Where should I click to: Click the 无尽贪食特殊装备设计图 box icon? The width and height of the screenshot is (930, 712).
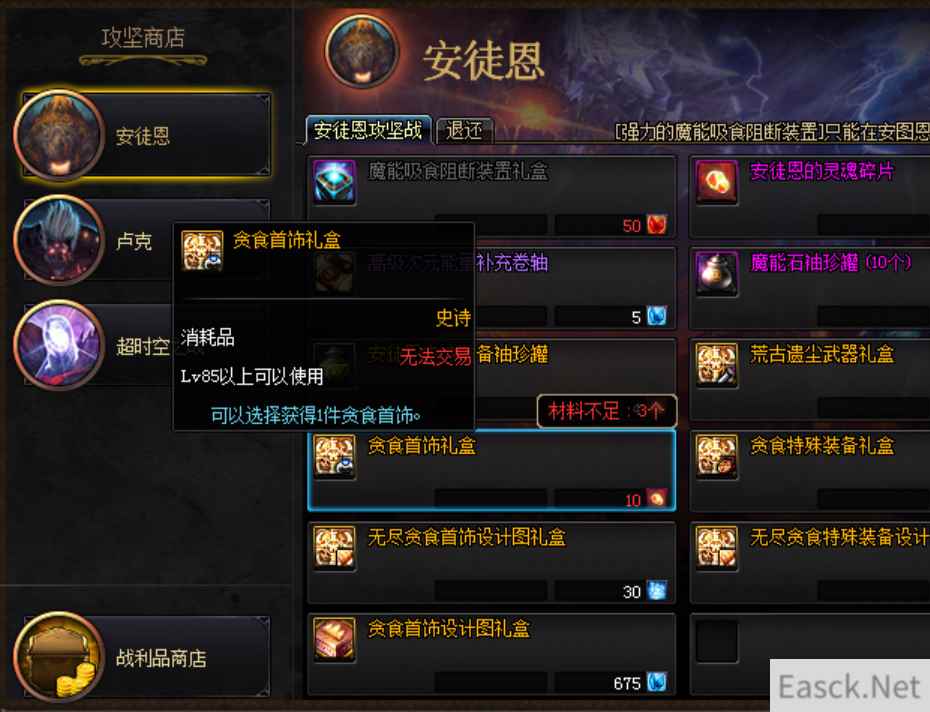click(716, 548)
